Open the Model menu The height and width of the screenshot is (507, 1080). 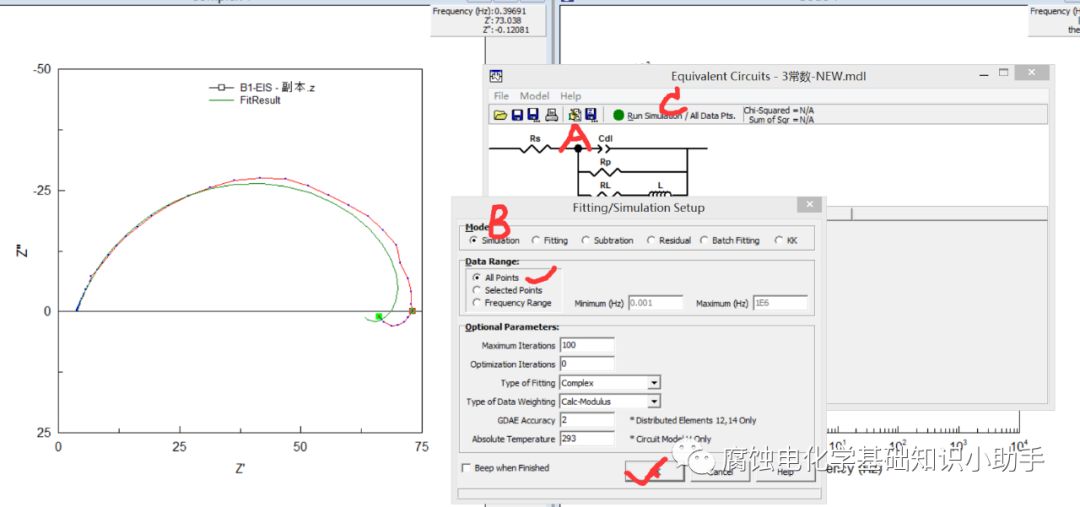[534, 96]
